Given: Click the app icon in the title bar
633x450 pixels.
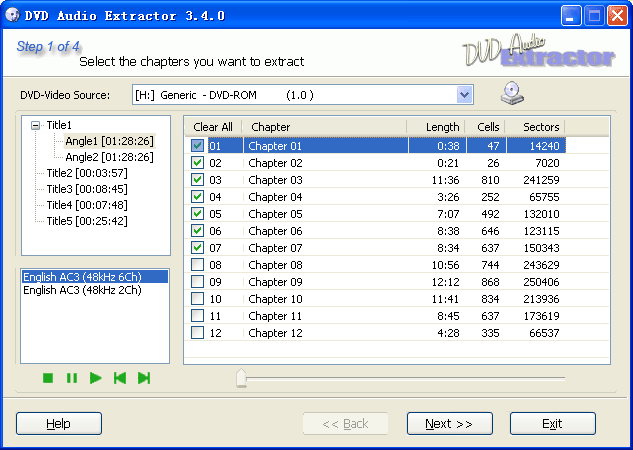Looking at the screenshot, I should click(13, 15).
